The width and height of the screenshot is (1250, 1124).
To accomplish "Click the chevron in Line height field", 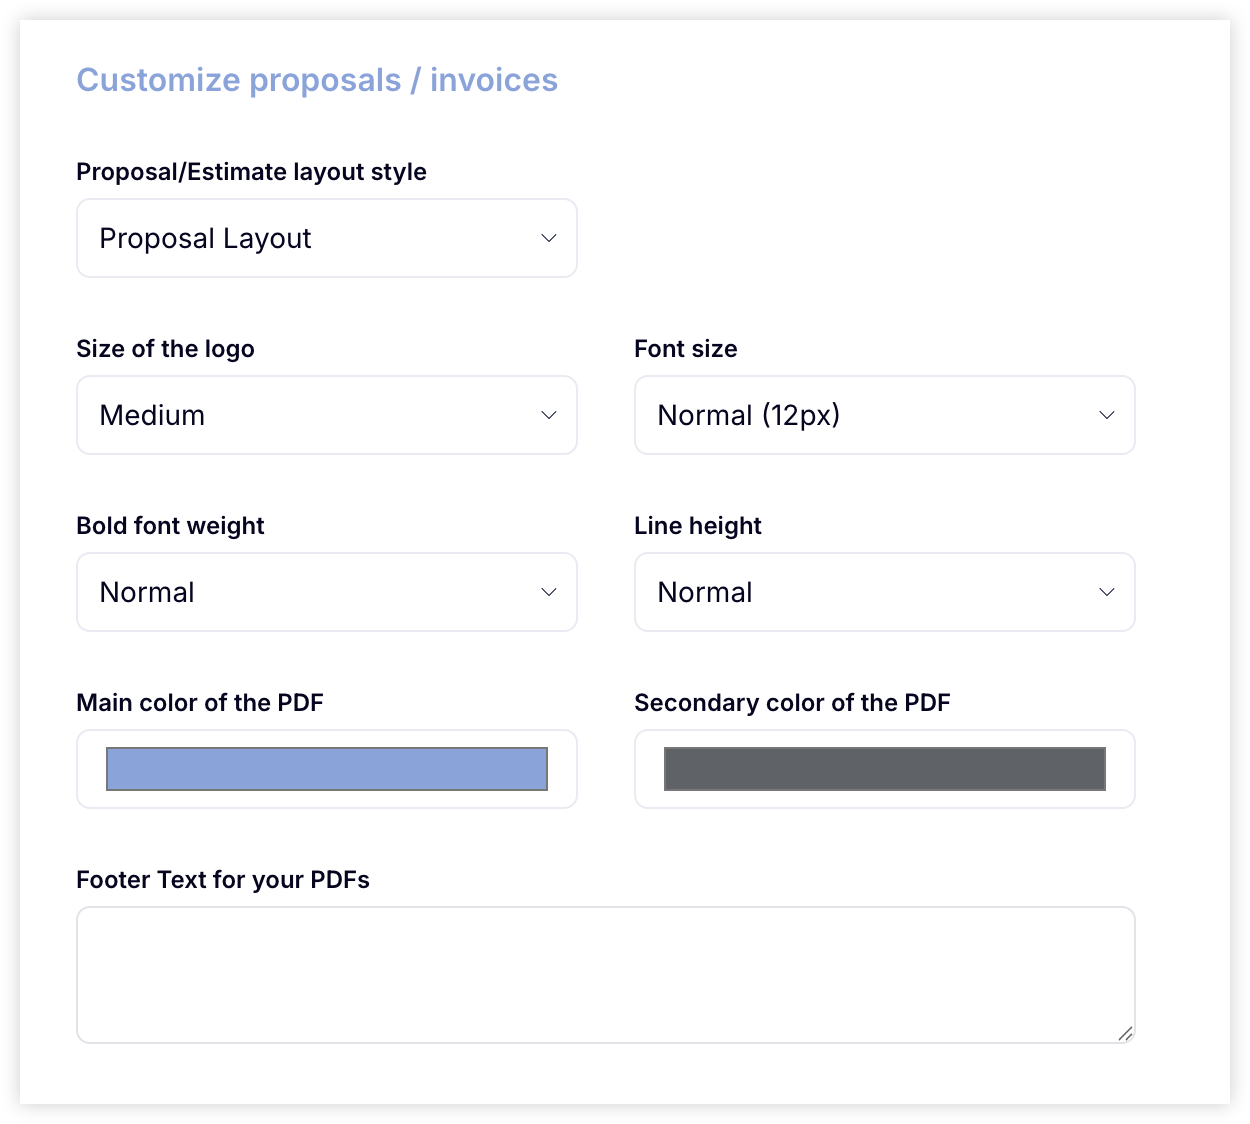I will tap(1106, 592).
